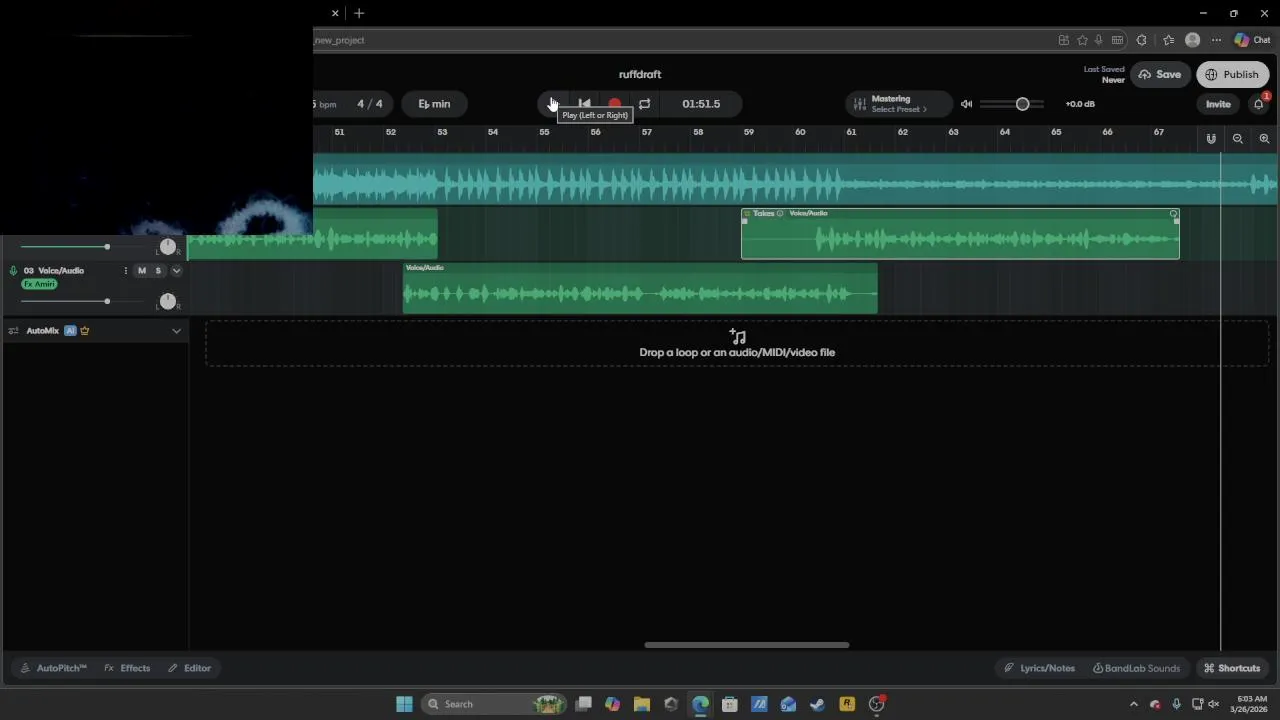The width and height of the screenshot is (1280, 720).
Task: Click the AutoMix premium crown icon
Action: click(84, 331)
